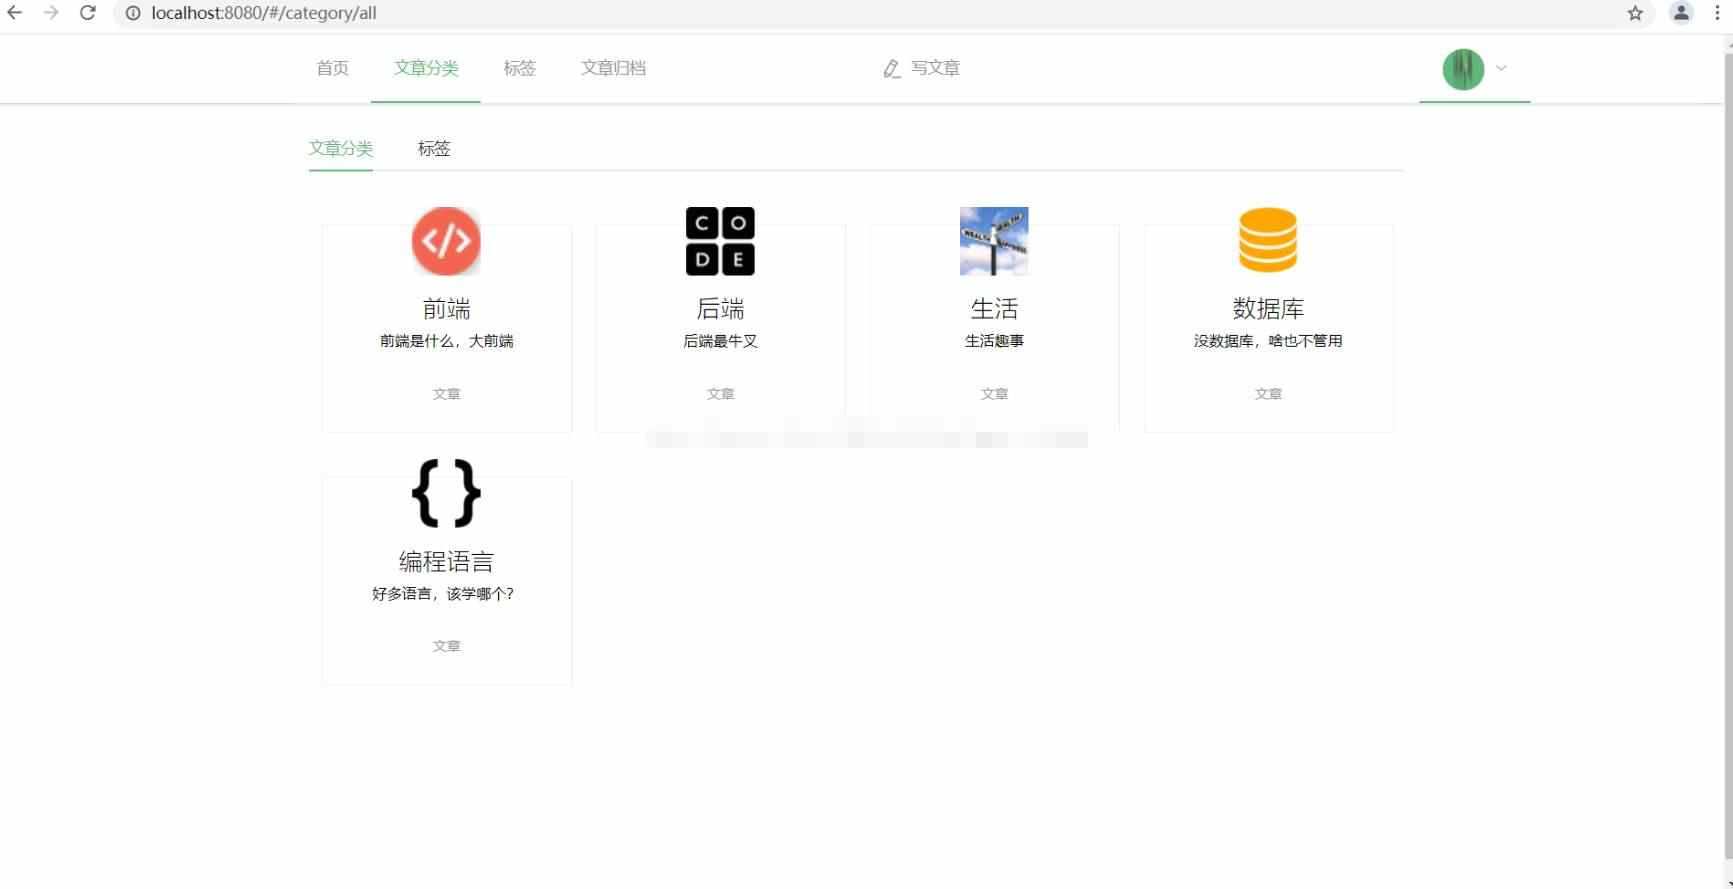The height and width of the screenshot is (889, 1733).
Task: Expand the dropdown arrow beside the avatar
Action: point(1501,68)
